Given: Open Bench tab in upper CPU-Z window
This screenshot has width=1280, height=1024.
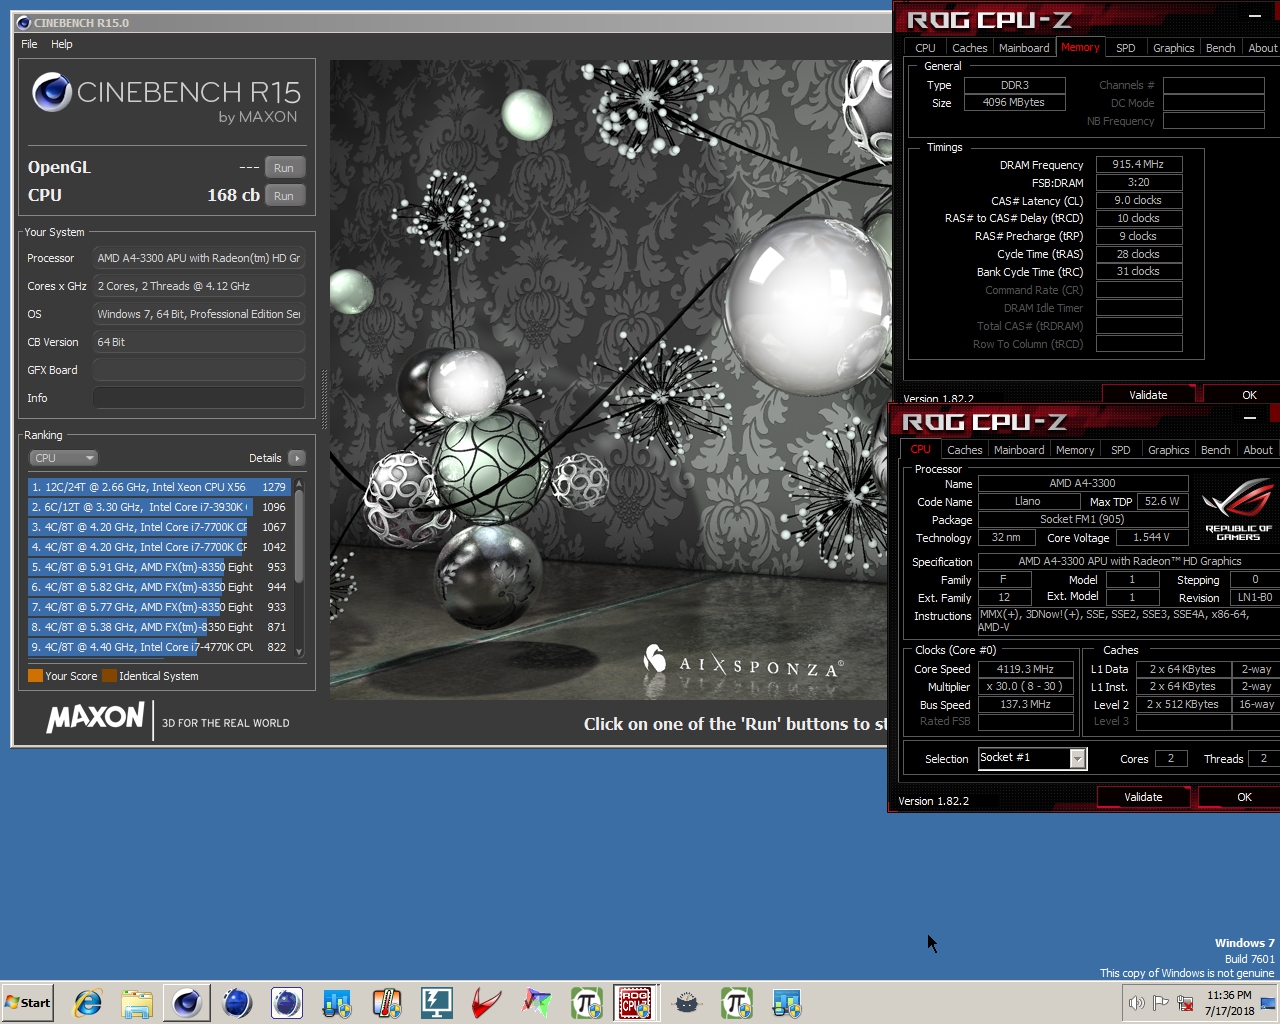Looking at the screenshot, I should point(1220,48).
